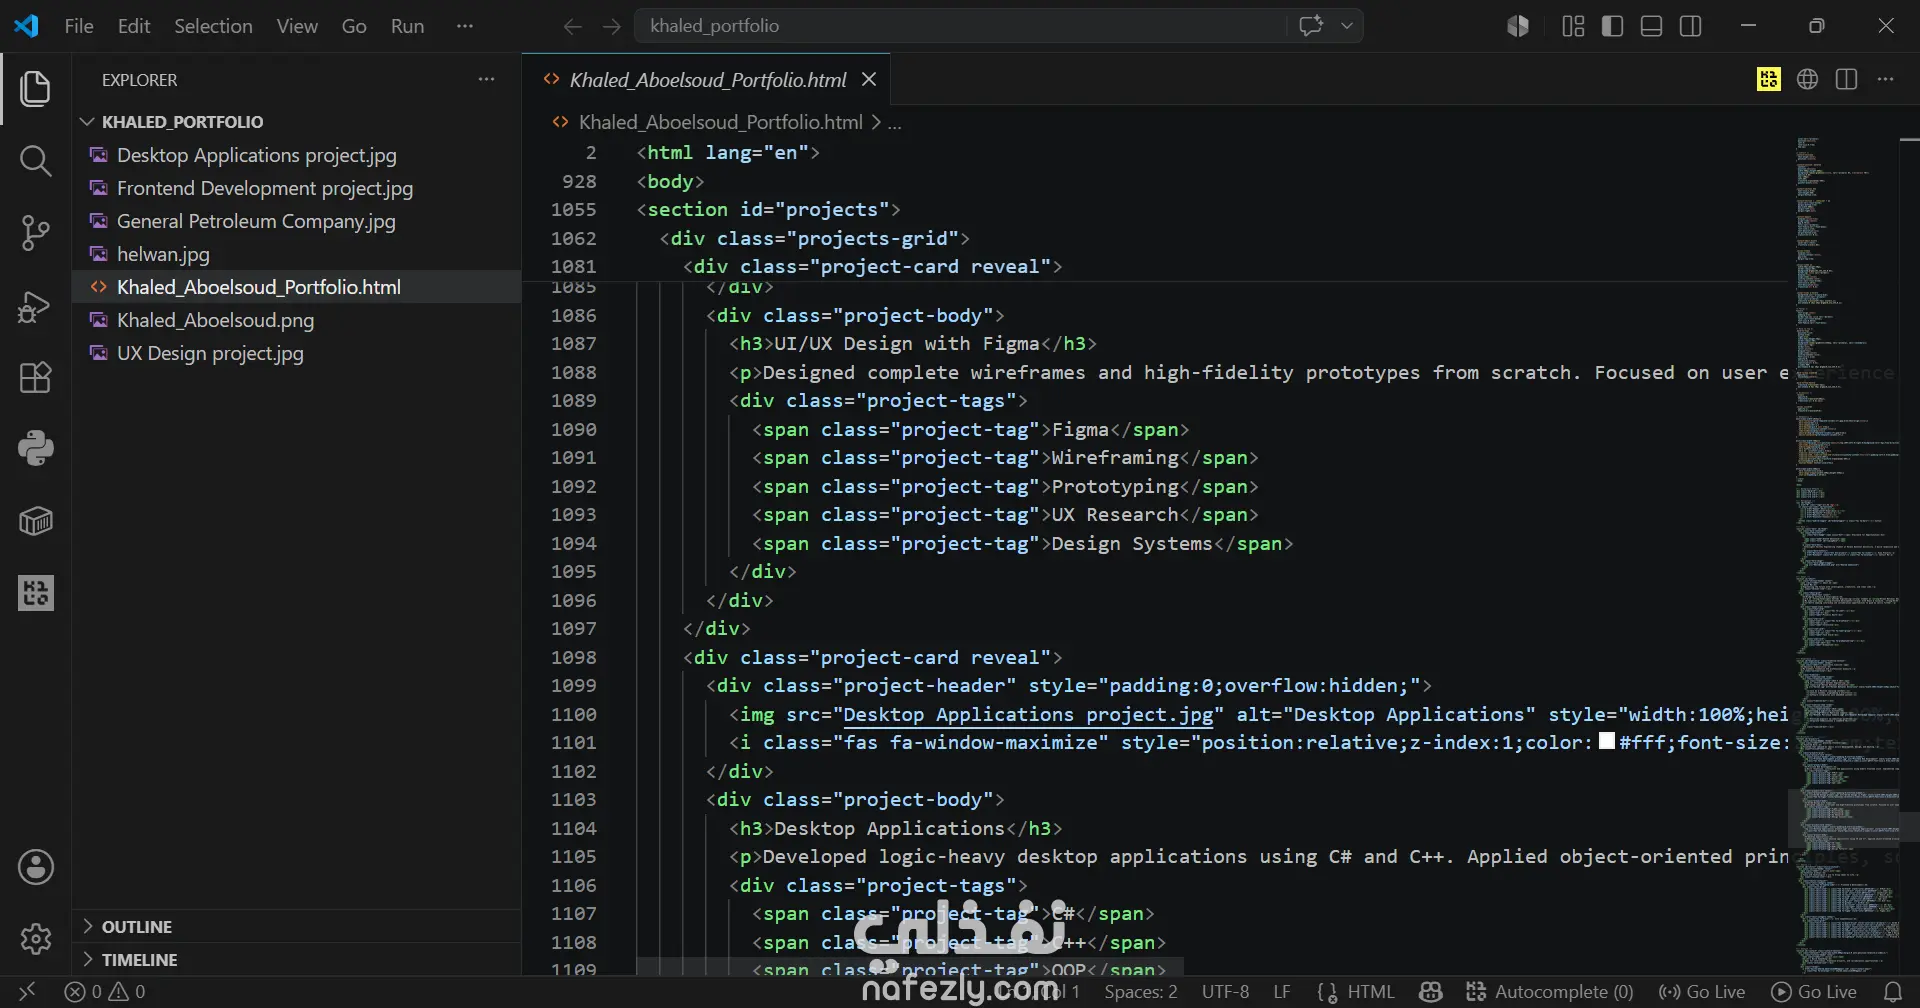This screenshot has height=1008, width=1920.
Task: Click the #fff color swatch in line 1101
Action: 1607,741
